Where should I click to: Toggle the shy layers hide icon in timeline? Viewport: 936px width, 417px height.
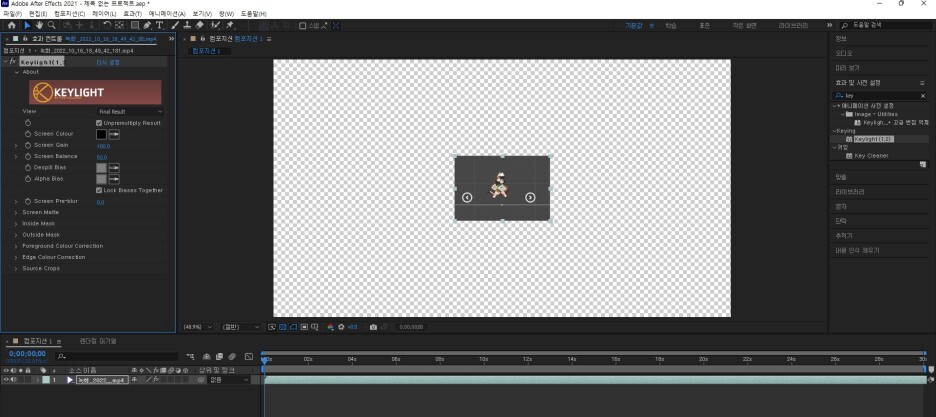tap(207, 356)
